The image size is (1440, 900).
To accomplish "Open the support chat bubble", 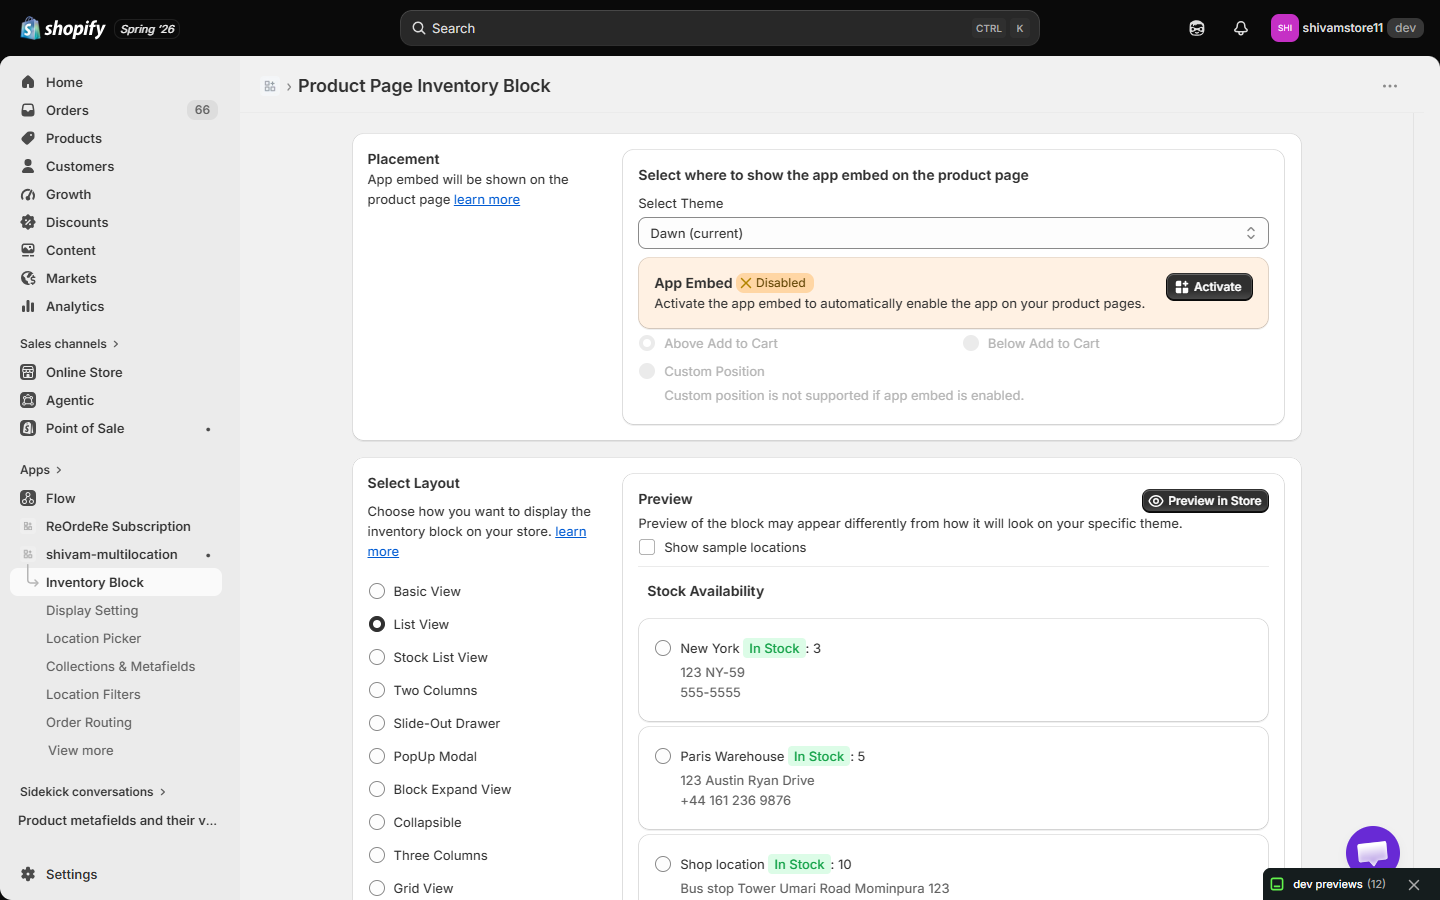I will 1373,853.
